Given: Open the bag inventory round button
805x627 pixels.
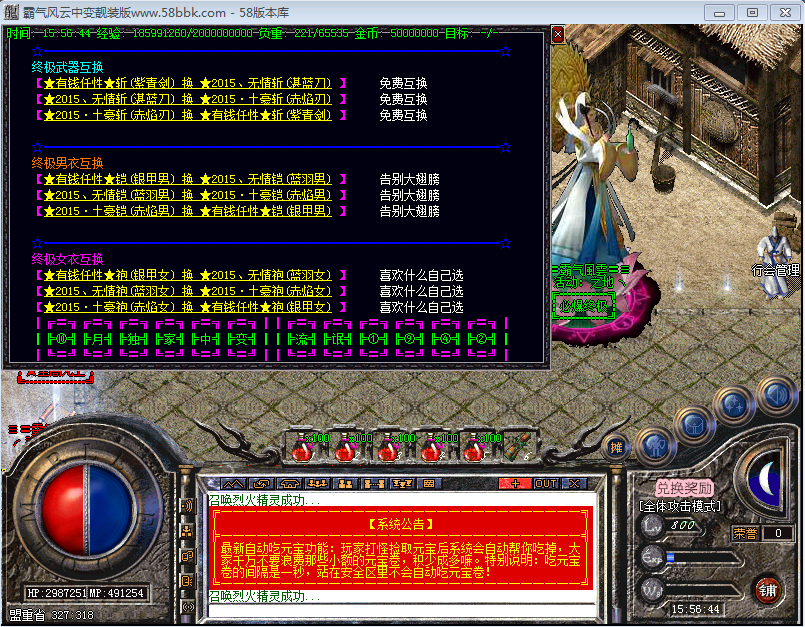Looking at the screenshot, I should coord(694,425).
